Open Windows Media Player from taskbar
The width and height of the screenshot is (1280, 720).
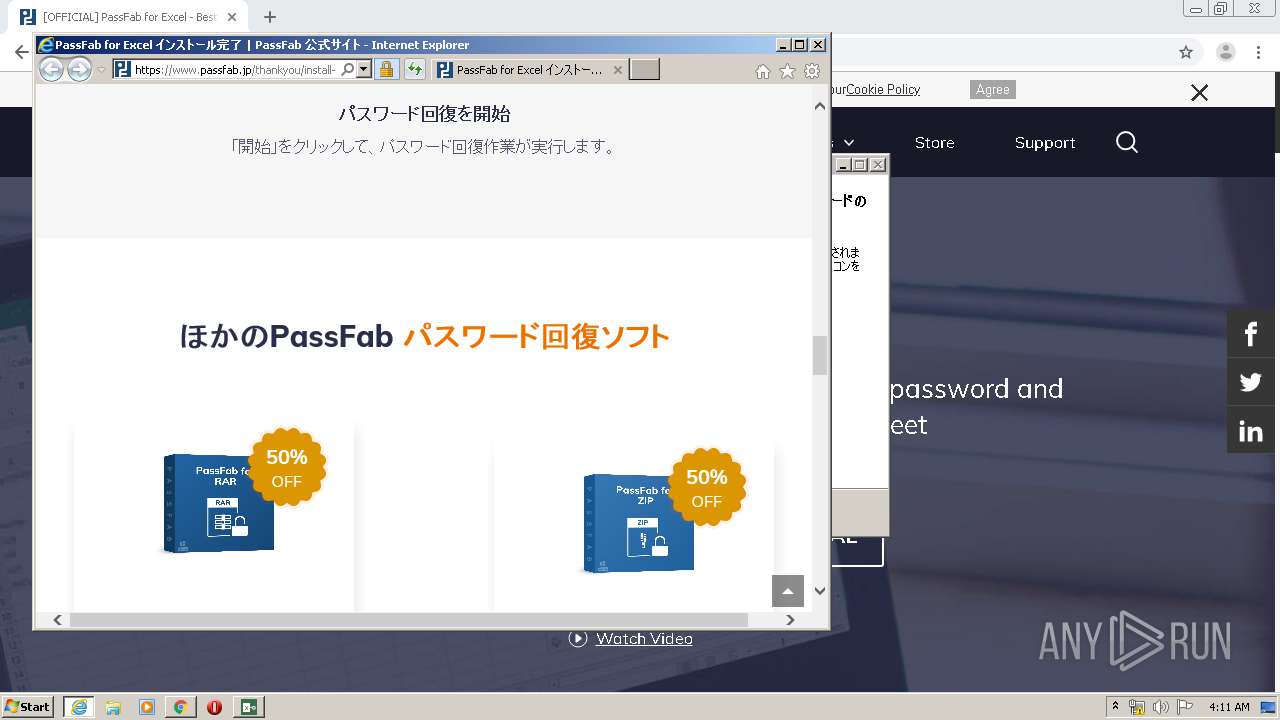147,707
